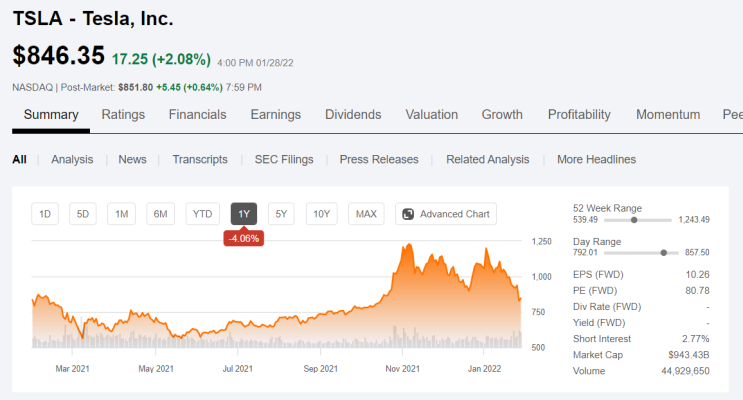Choose the 6M chart period

pos(160,214)
